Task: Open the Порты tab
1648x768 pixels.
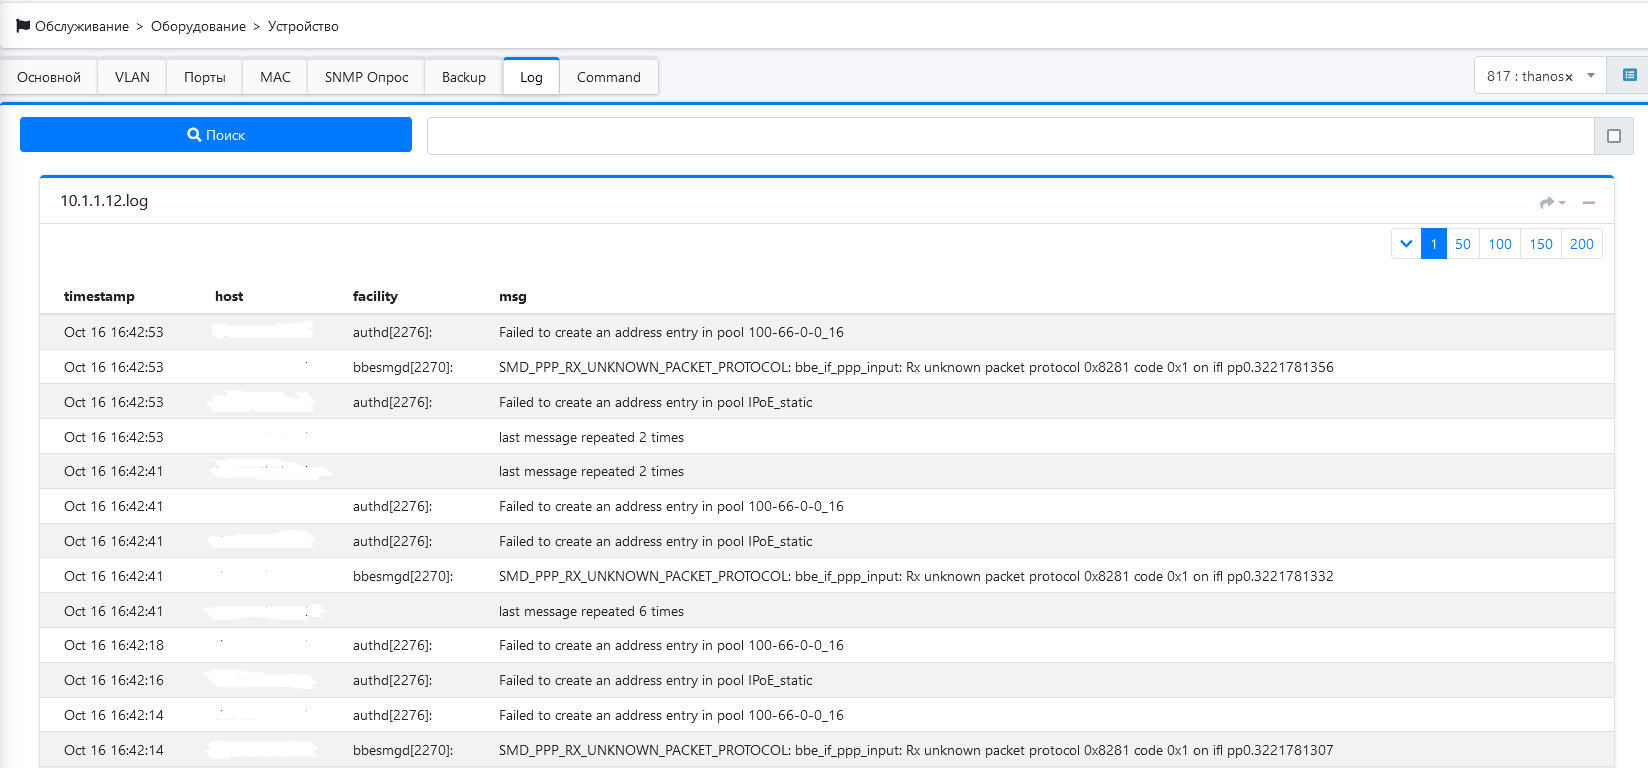Action: 205,77
